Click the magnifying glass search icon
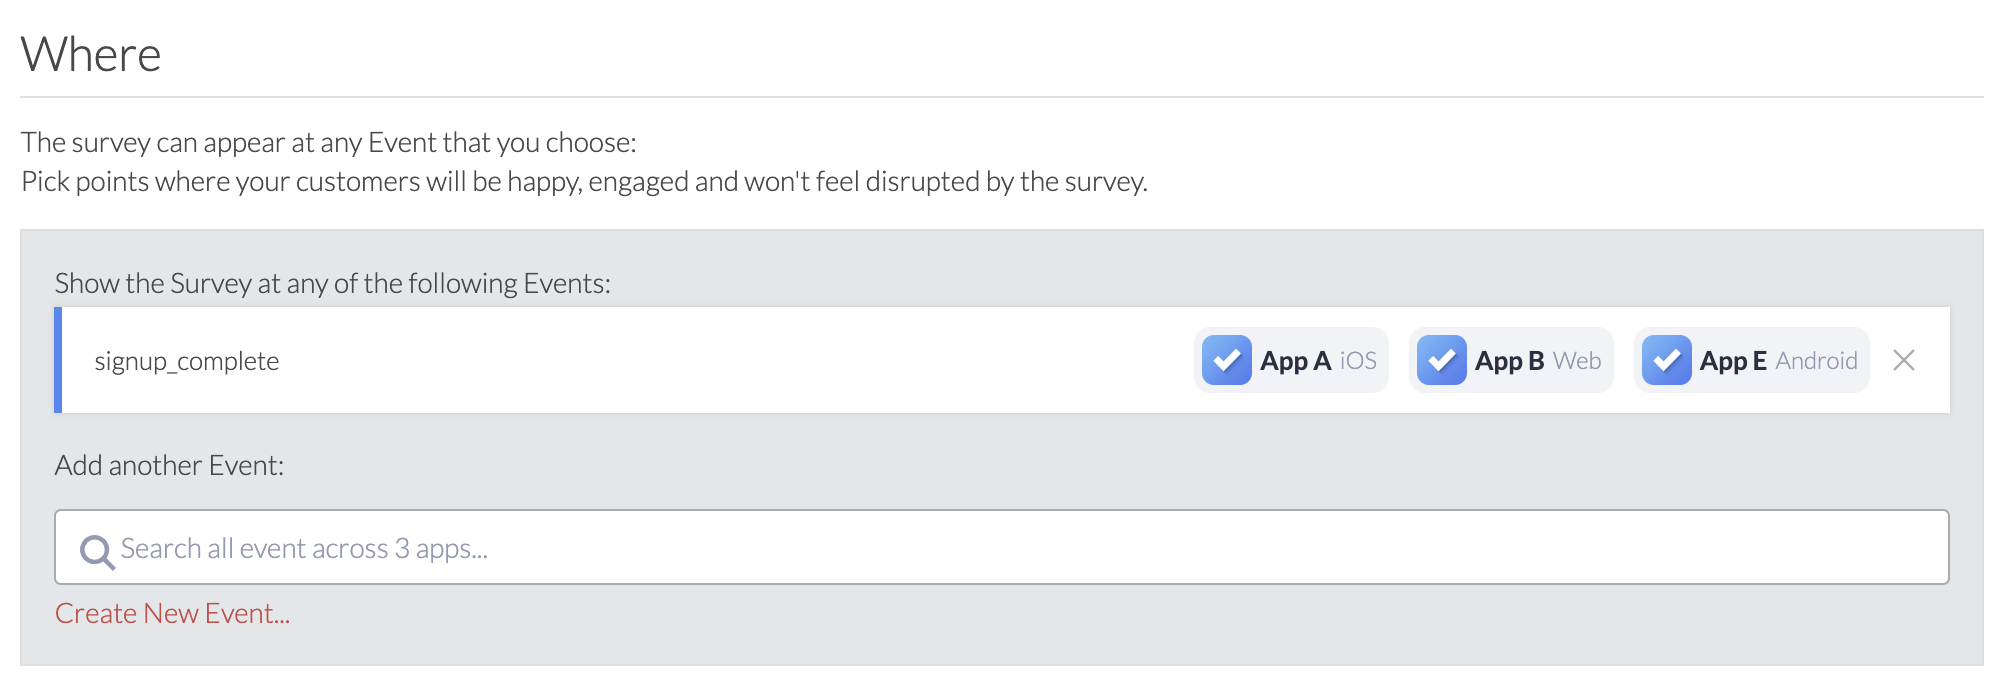Screen dimensions: 2002x688 coord(97,551)
